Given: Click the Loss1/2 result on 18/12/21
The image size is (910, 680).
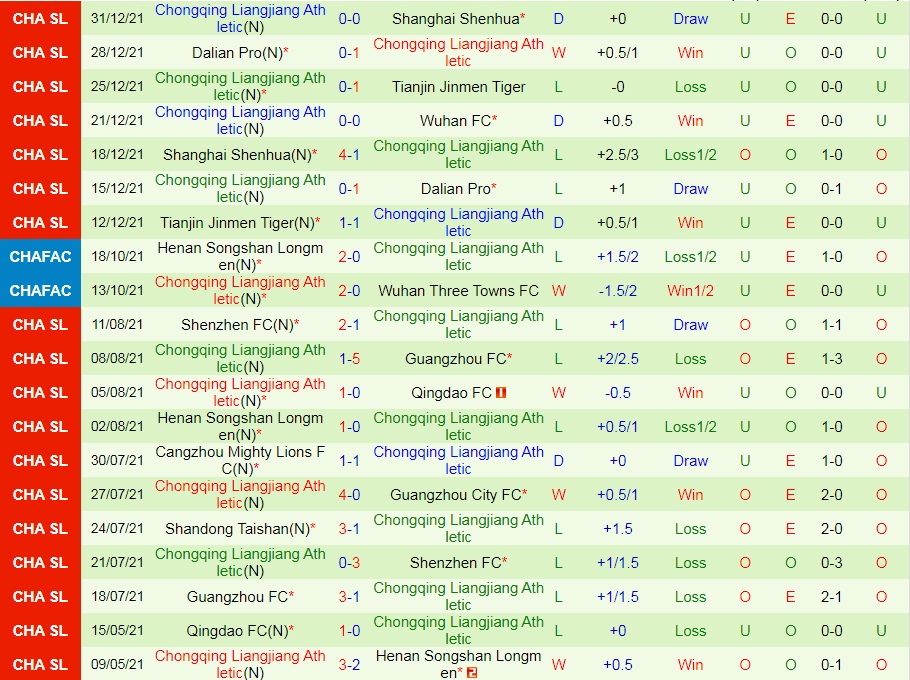Looking at the screenshot, I should pyautogui.click(x=691, y=155).
